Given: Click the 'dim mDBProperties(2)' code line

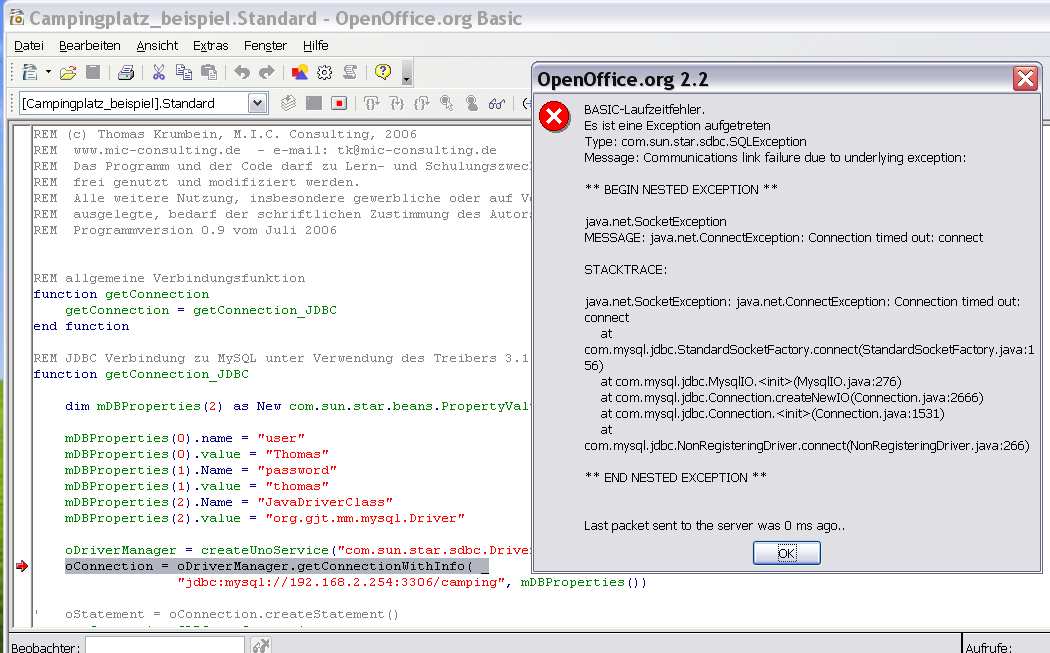Looking at the screenshot, I should pyautogui.click(x=298, y=406).
